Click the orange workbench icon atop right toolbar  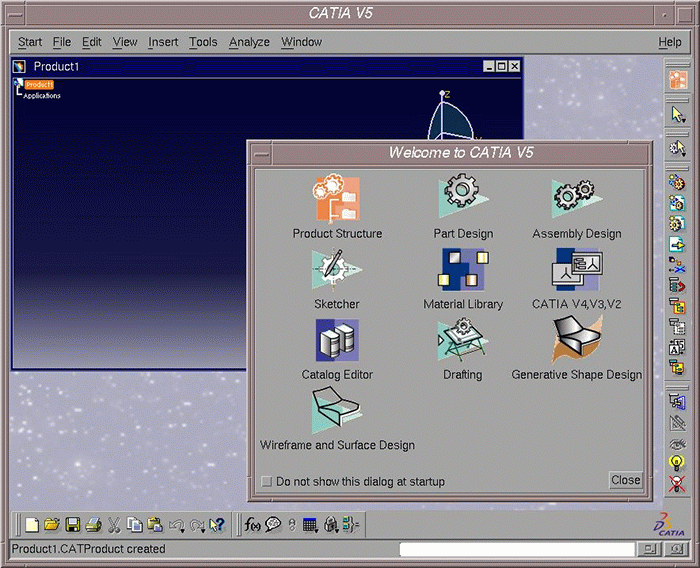point(678,81)
